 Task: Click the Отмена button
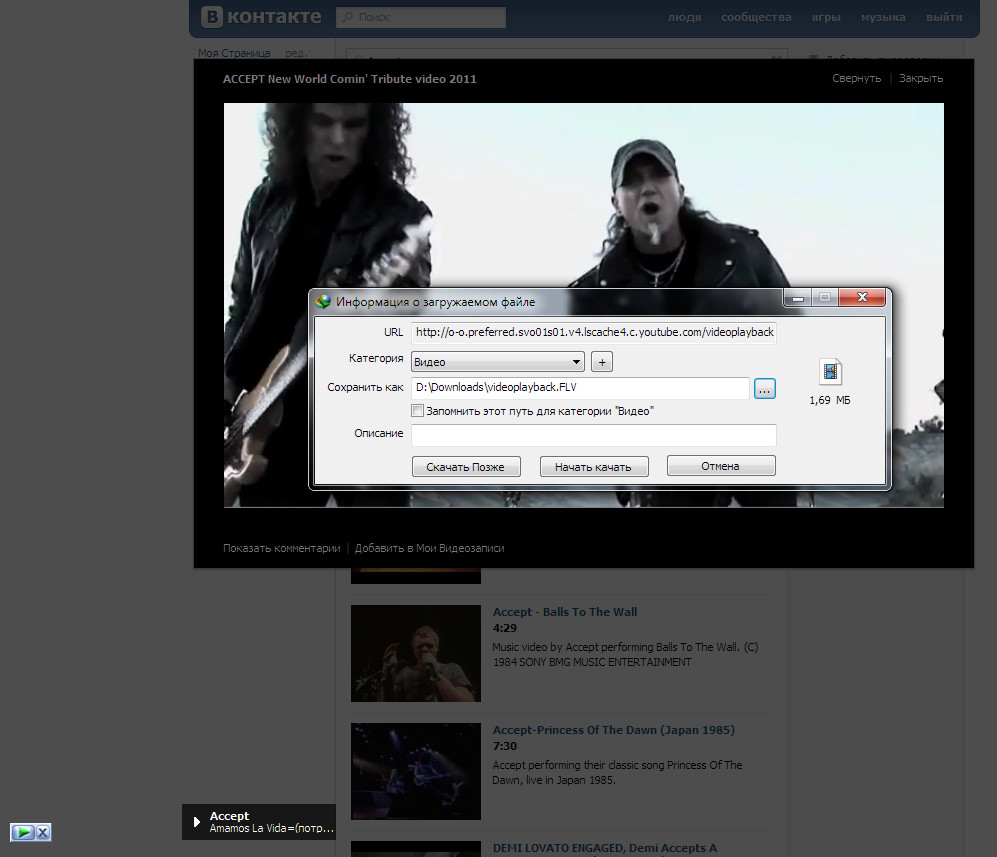coord(721,466)
